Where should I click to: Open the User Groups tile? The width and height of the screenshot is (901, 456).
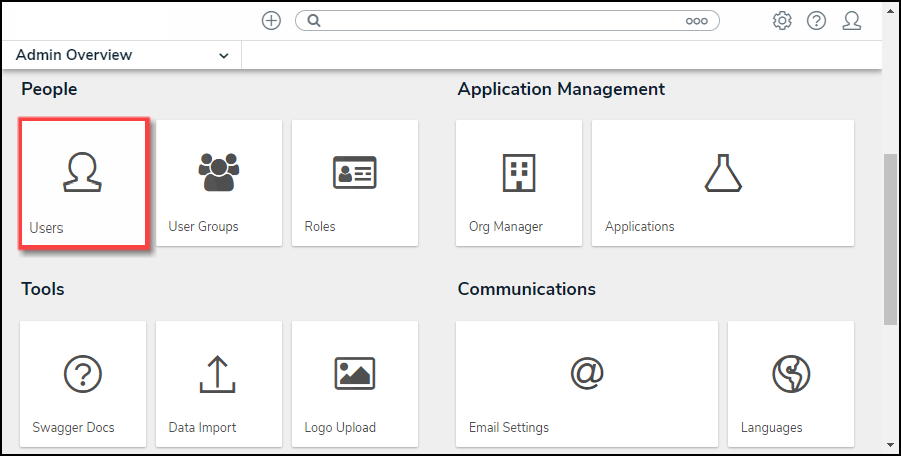tap(219, 183)
